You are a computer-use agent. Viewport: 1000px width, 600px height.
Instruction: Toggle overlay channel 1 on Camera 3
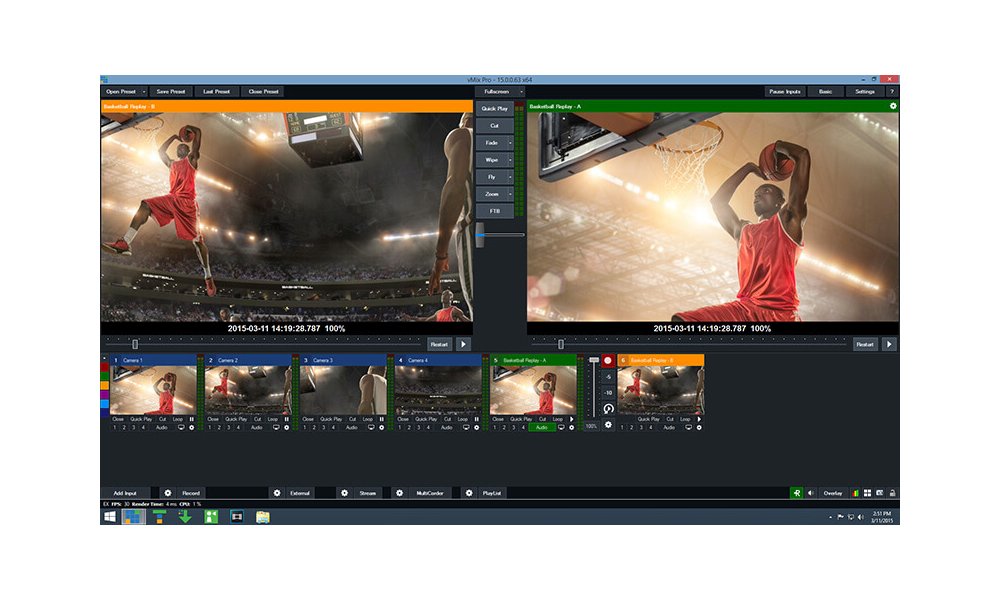point(305,427)
